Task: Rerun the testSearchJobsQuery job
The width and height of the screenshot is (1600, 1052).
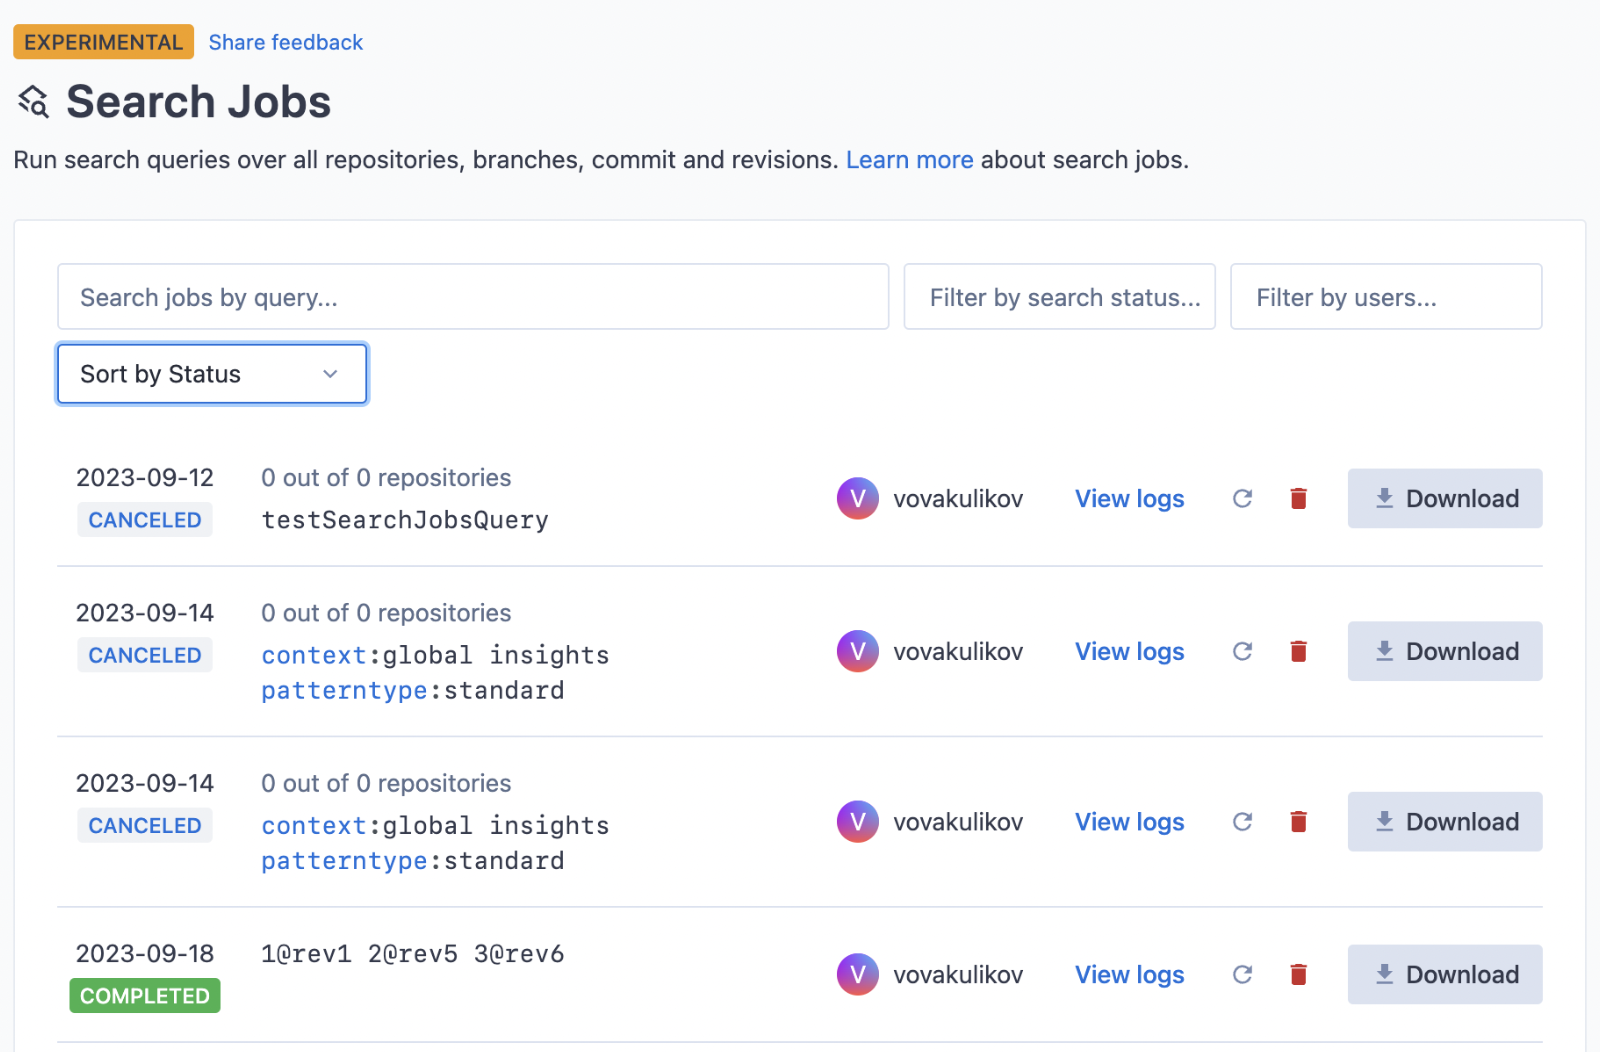Action: 1242,498
